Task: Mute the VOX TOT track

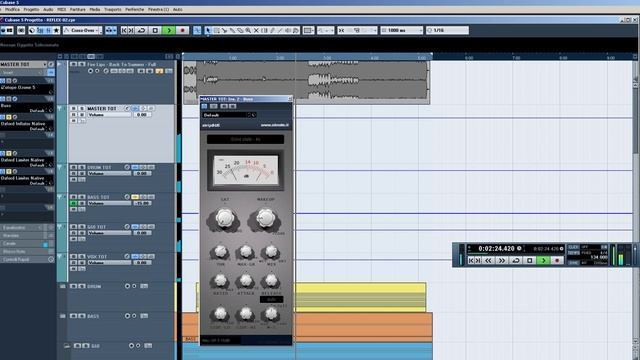Action: (73, 257)
